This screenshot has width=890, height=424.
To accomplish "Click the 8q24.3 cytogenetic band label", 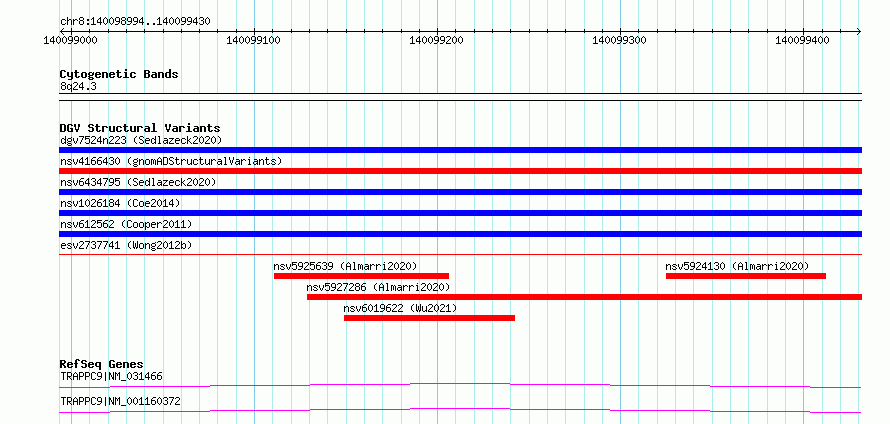I will pos(78,87).
